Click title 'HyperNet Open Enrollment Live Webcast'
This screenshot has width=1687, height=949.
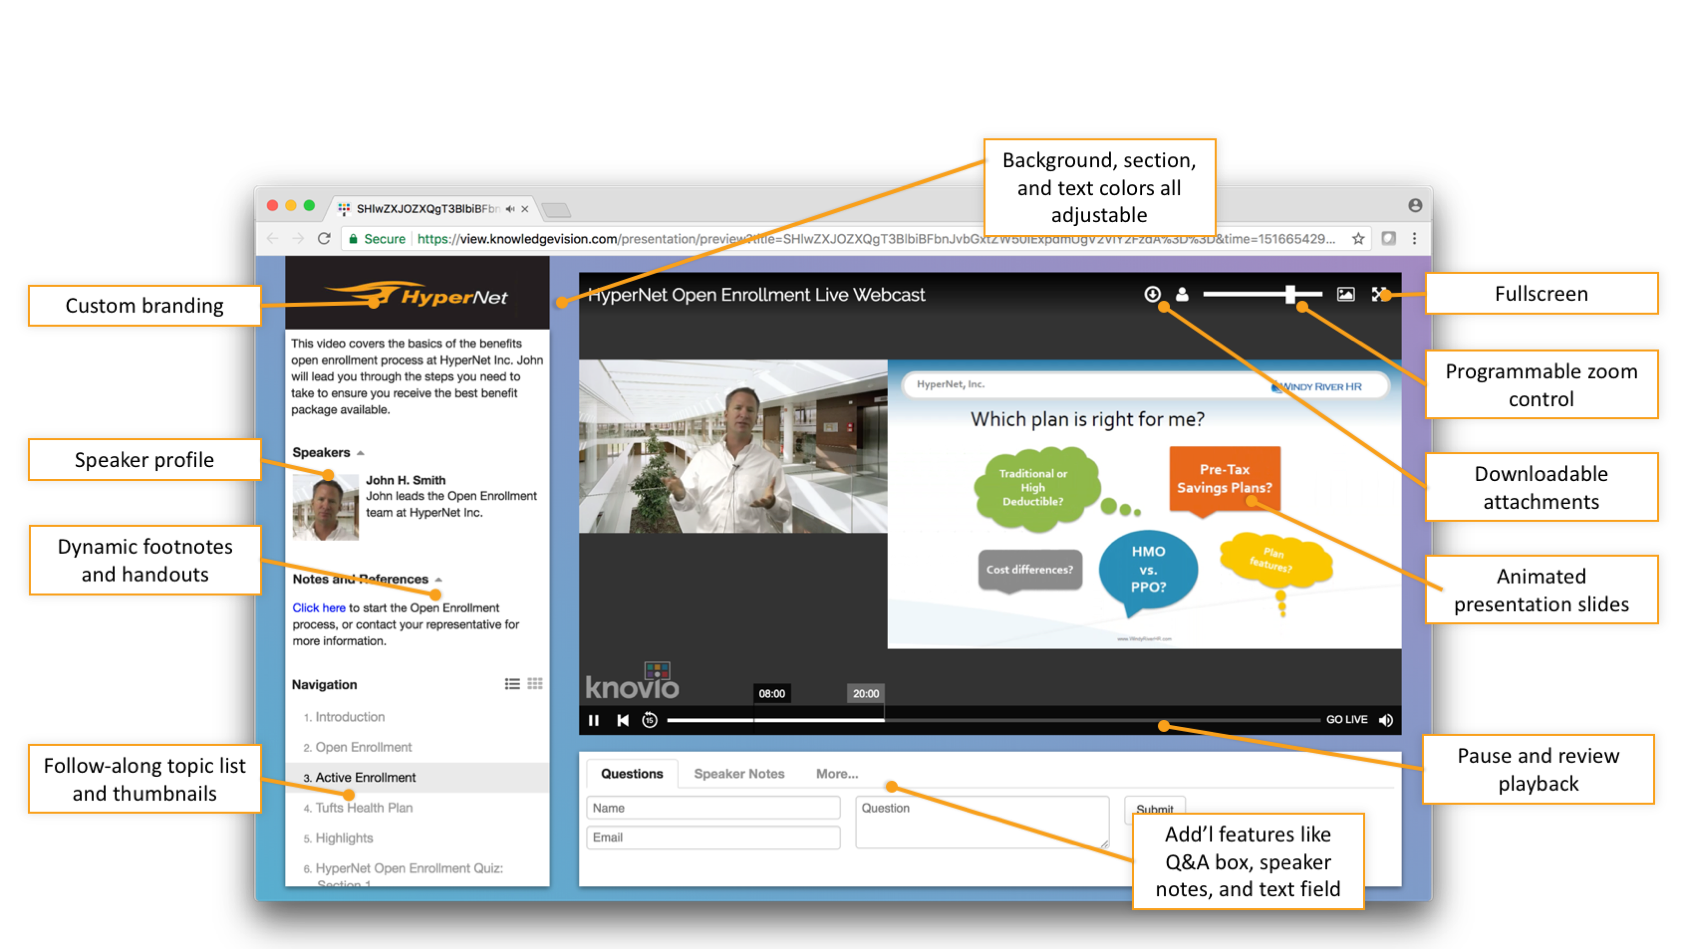click(x=757, y=295)
